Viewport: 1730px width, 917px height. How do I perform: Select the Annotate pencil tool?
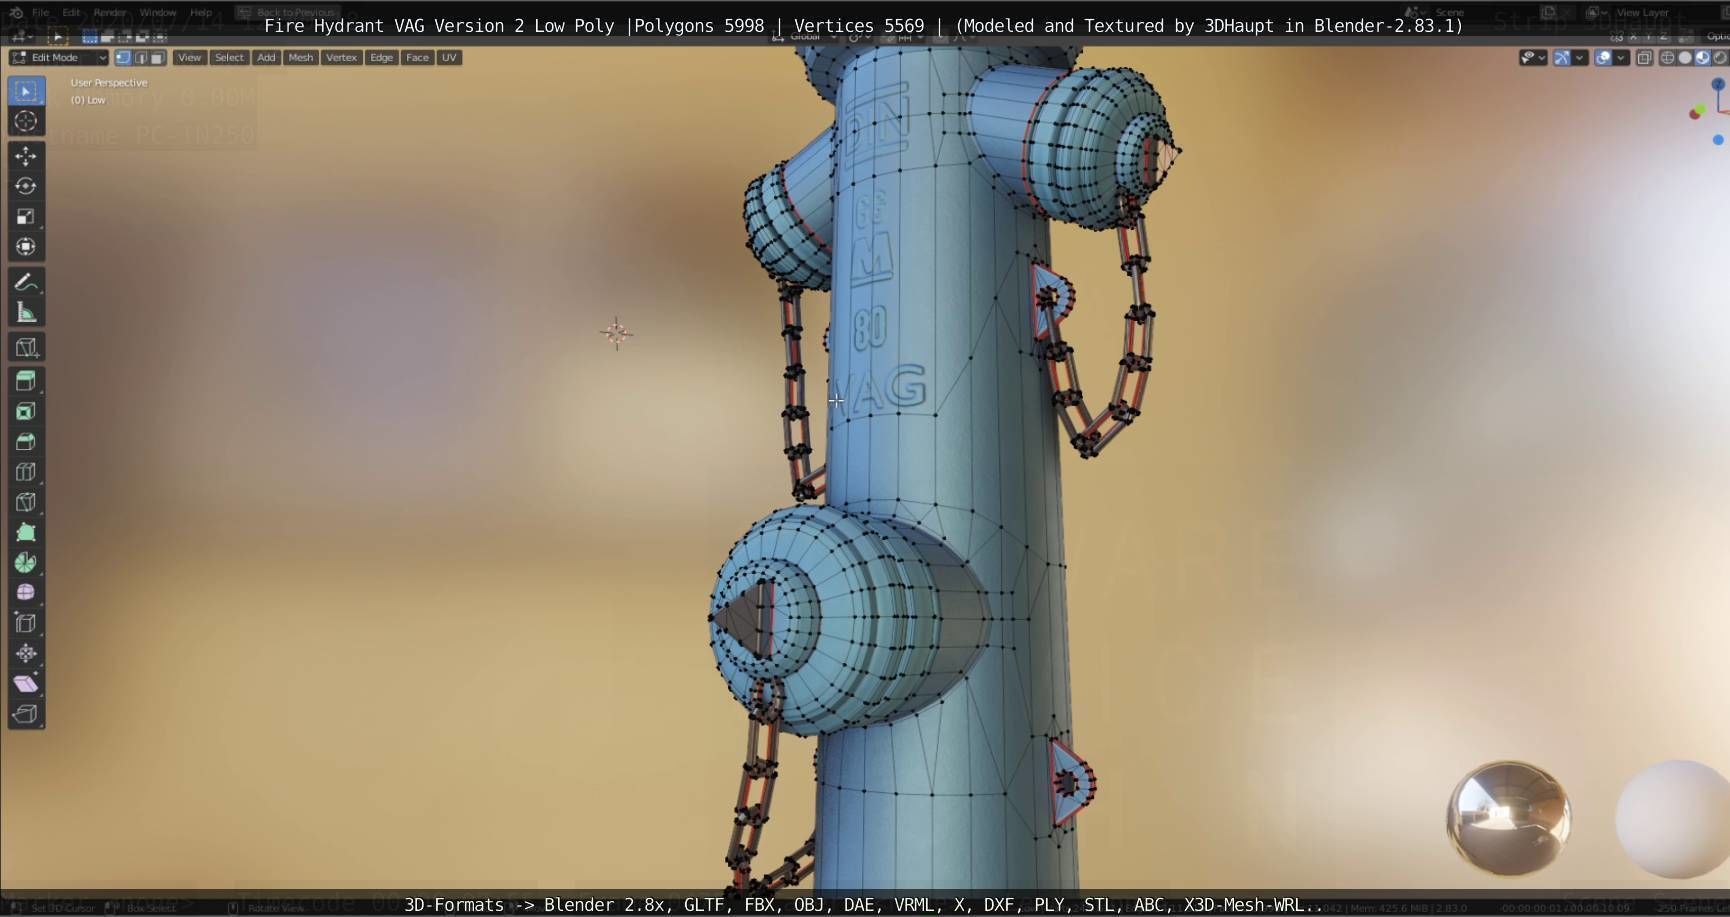click(26, 282)
